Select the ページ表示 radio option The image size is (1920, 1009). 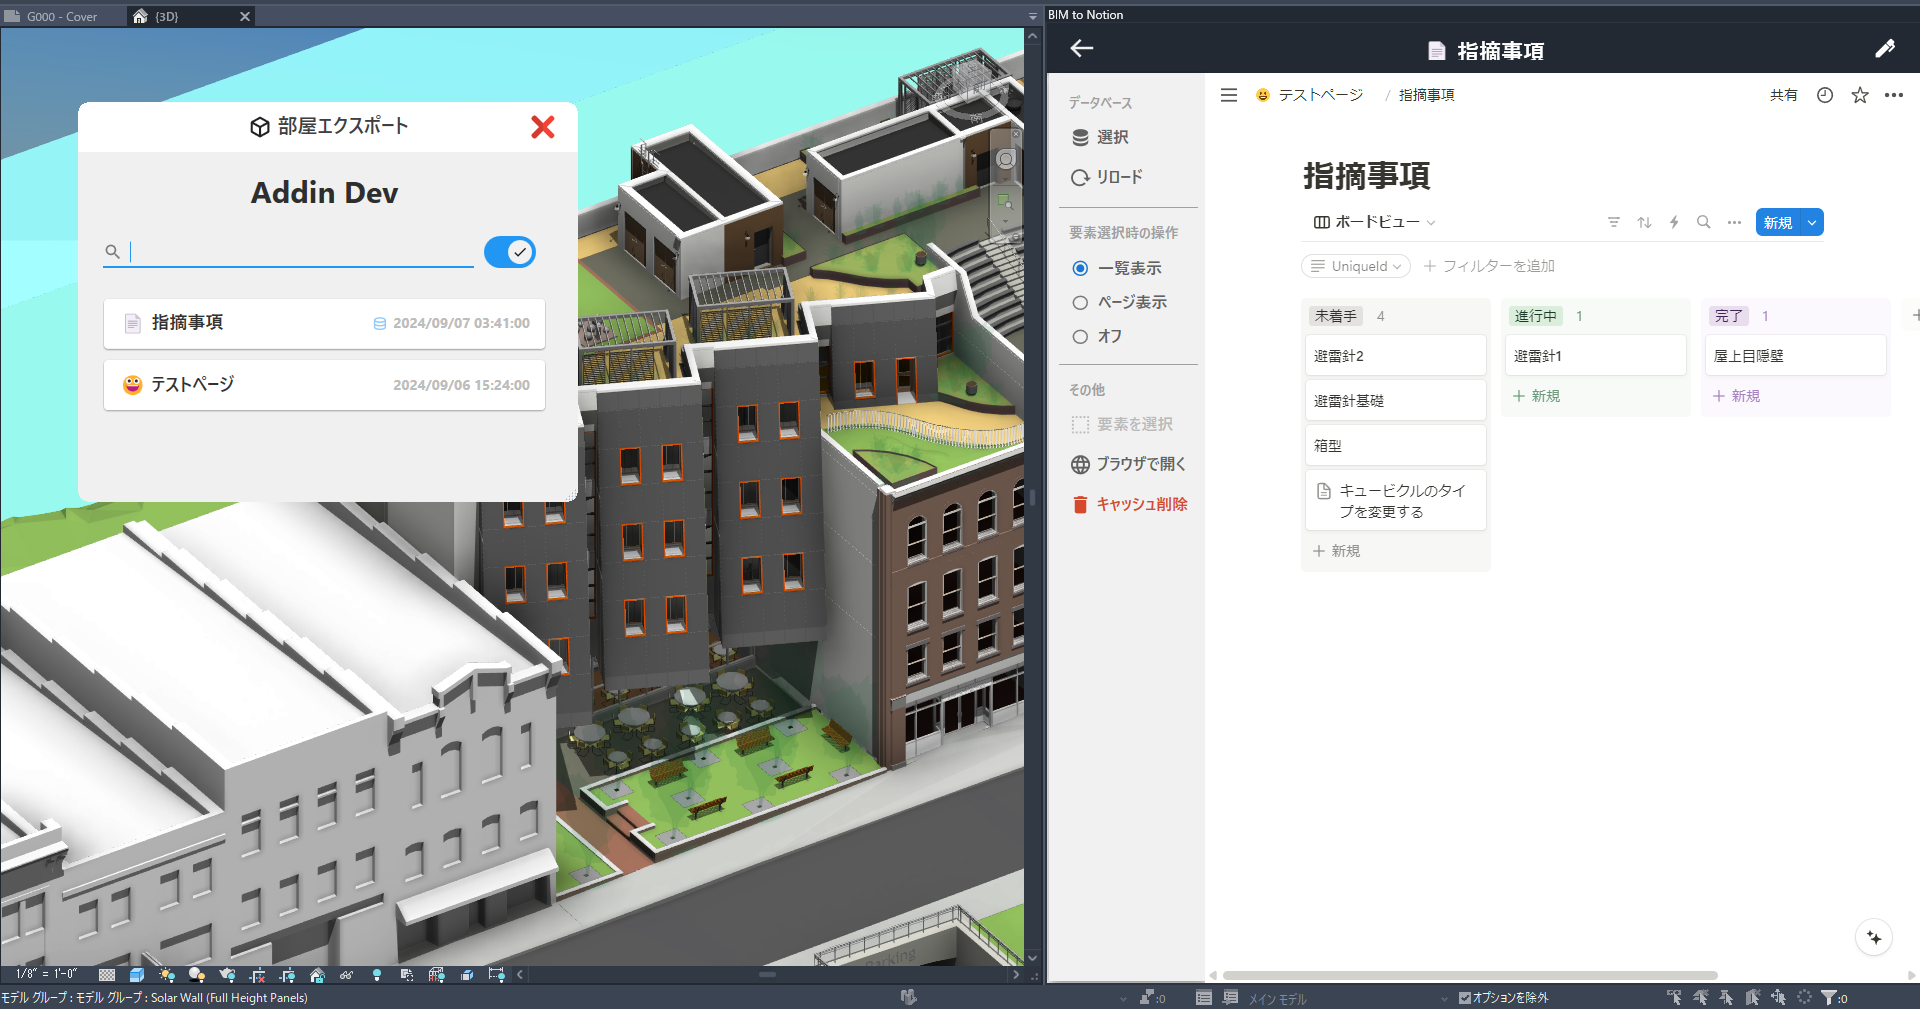(1080, 303)
